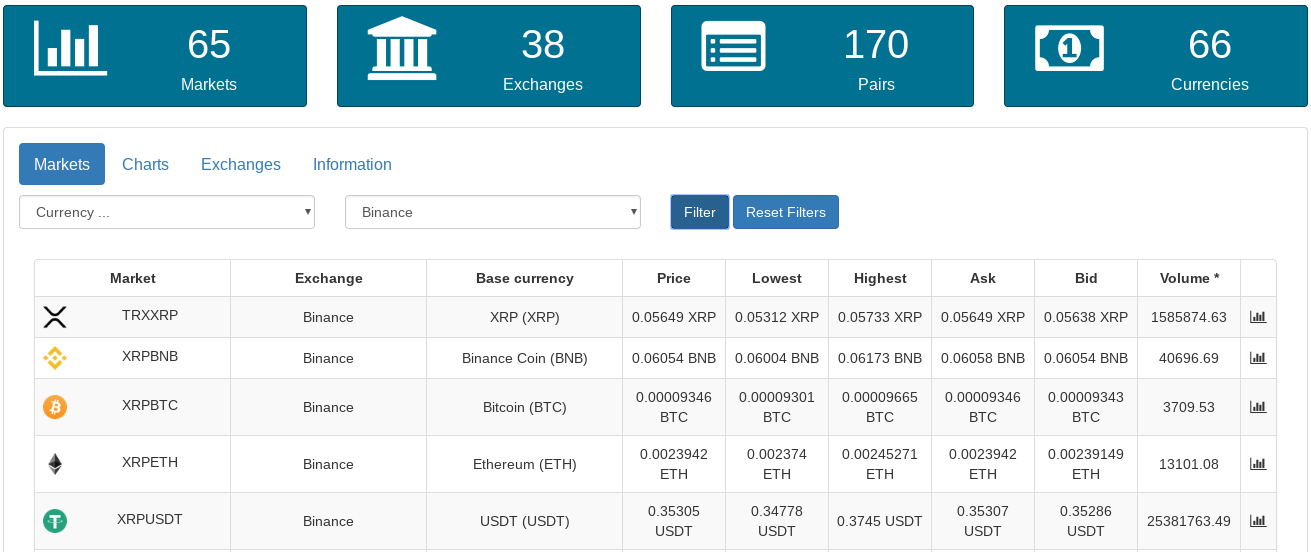
Task: Click the Bitcoin logo in XRPBTC row
Action: click(54, 407)
